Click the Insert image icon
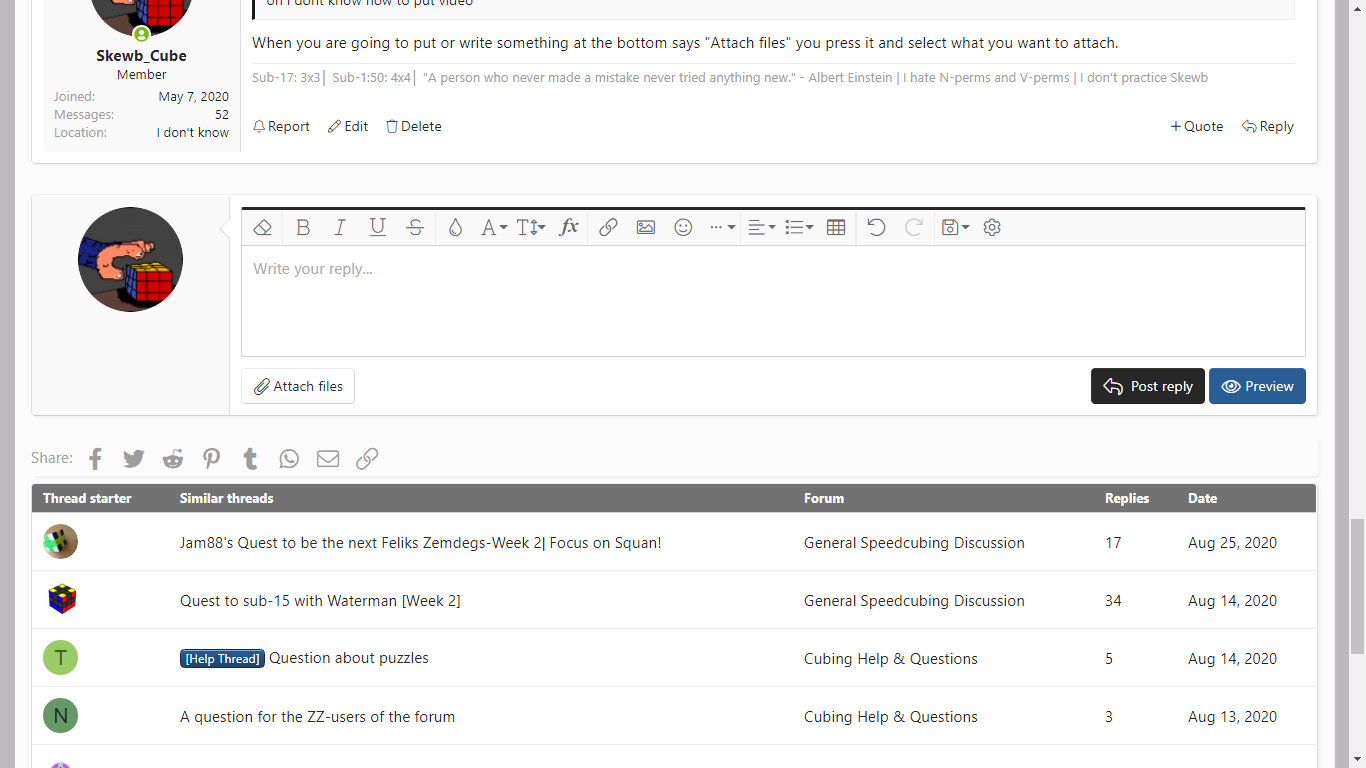The height and width of the screenshot is (768, 1366). (x=646, y=227)
